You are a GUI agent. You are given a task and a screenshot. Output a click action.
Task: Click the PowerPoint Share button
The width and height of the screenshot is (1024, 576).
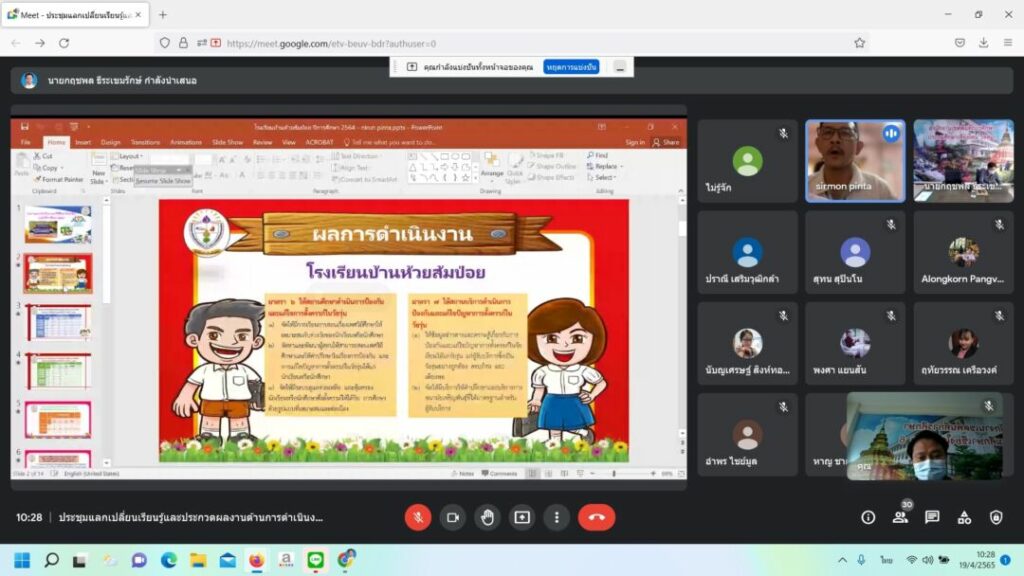coord(666,142)
